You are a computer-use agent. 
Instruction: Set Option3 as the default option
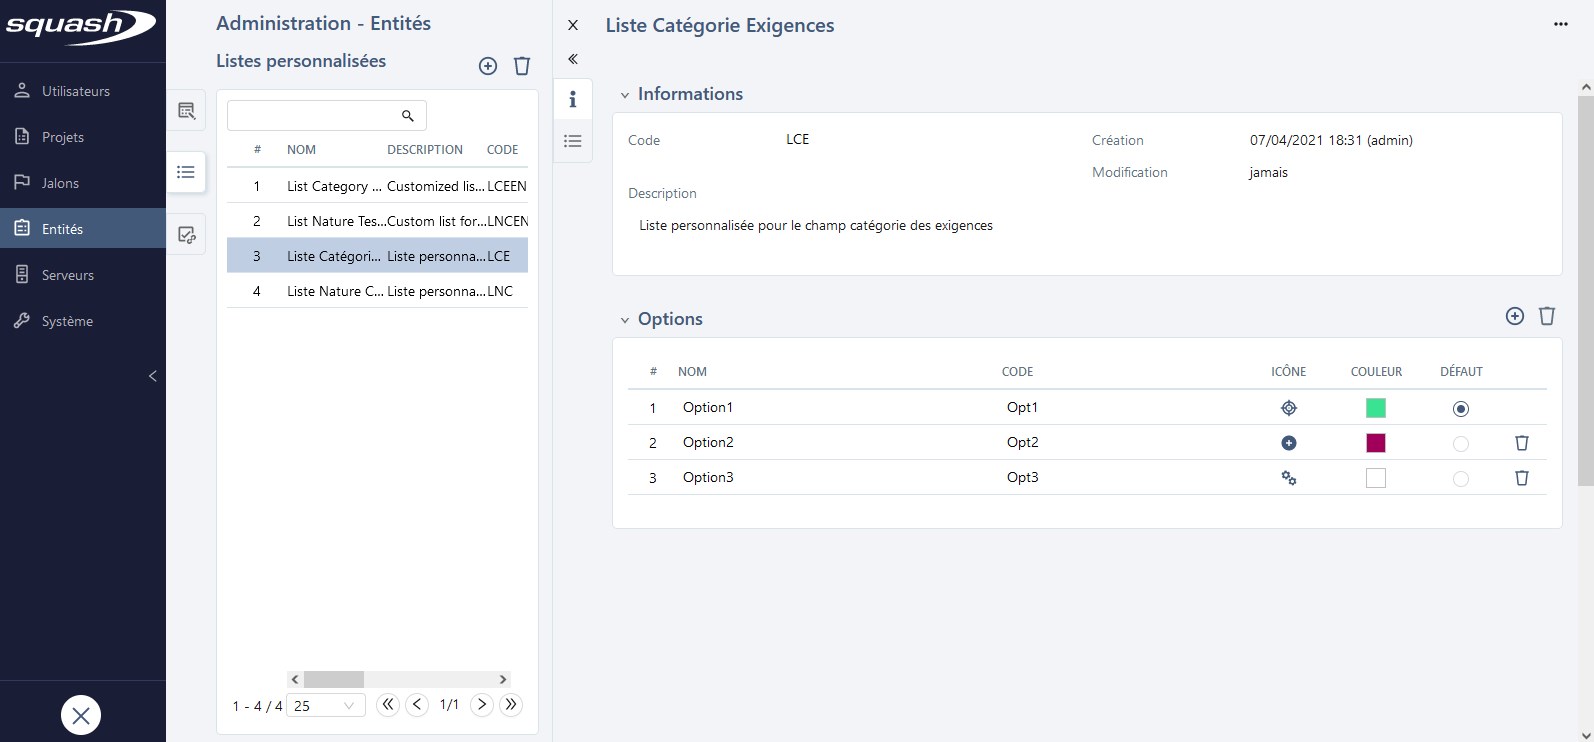pos(1461,479)
